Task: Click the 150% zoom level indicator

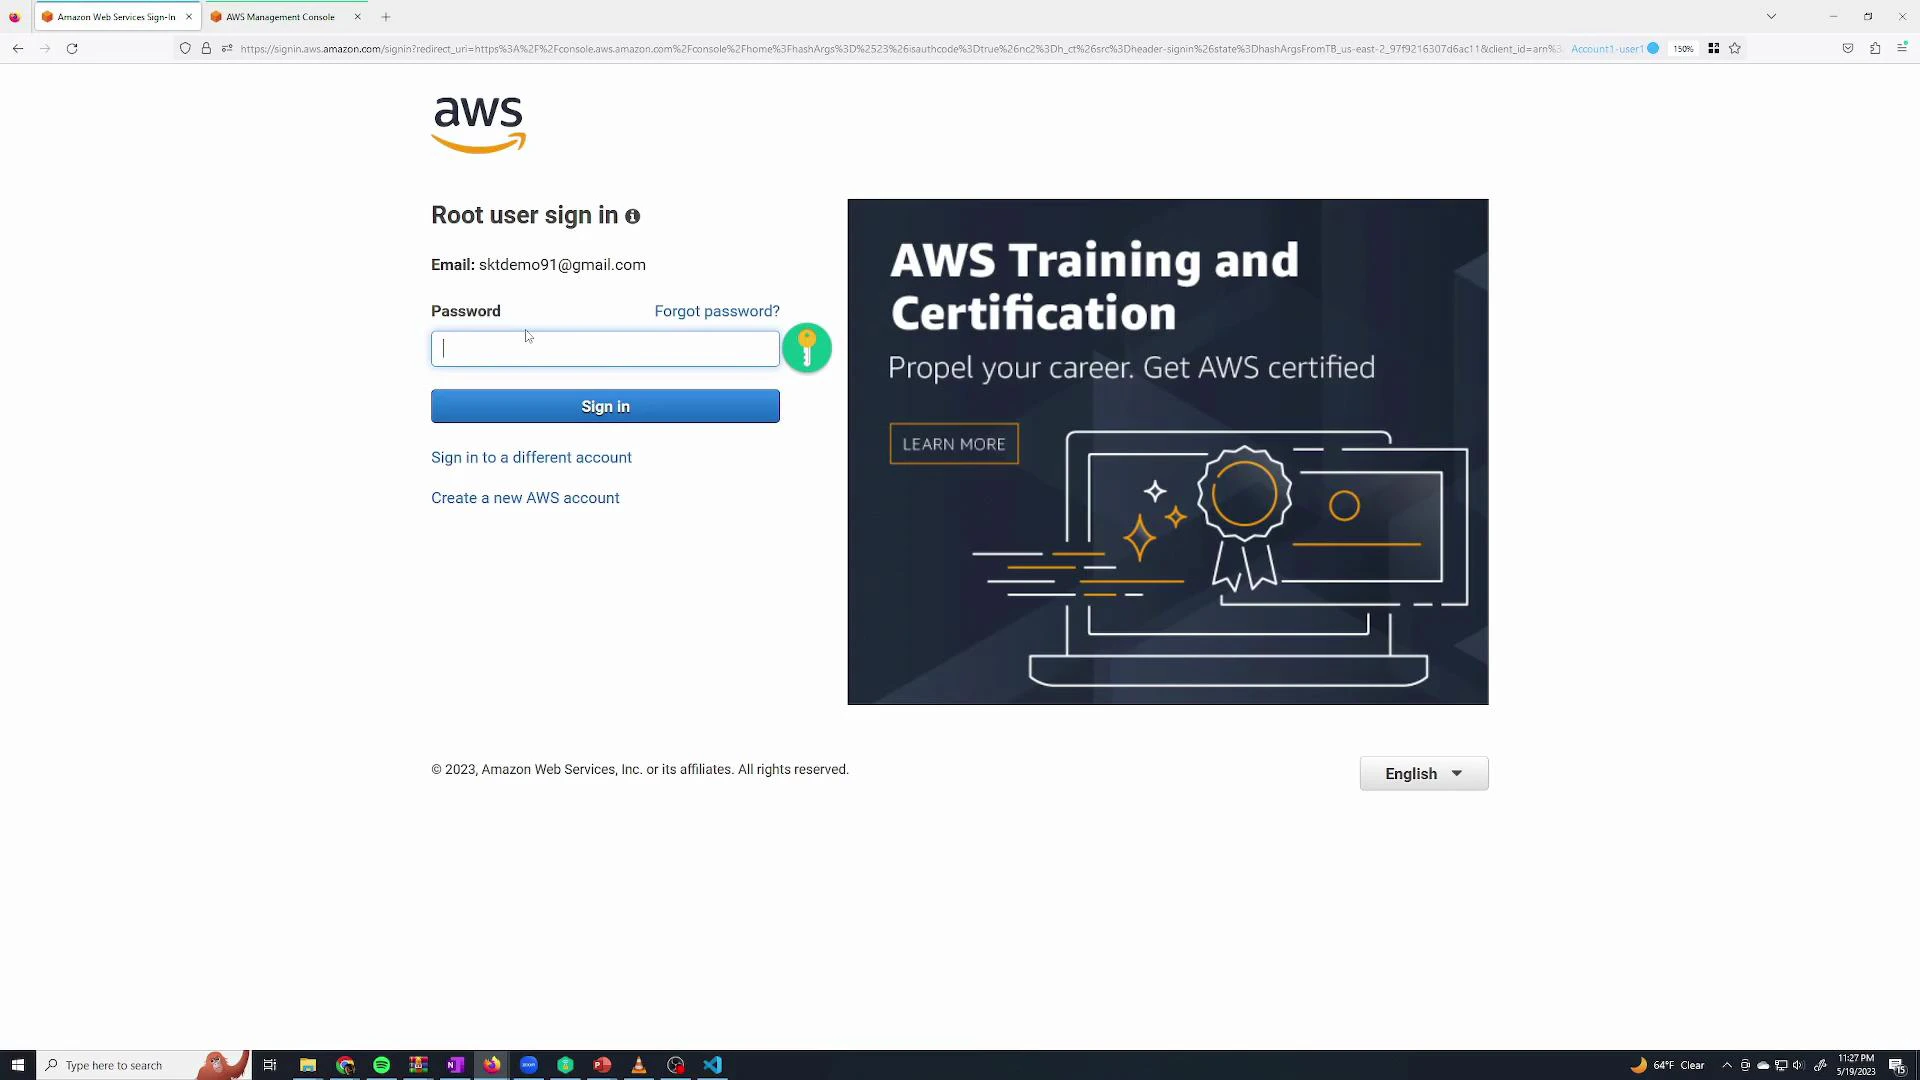Action: [x=1683, y=48]
